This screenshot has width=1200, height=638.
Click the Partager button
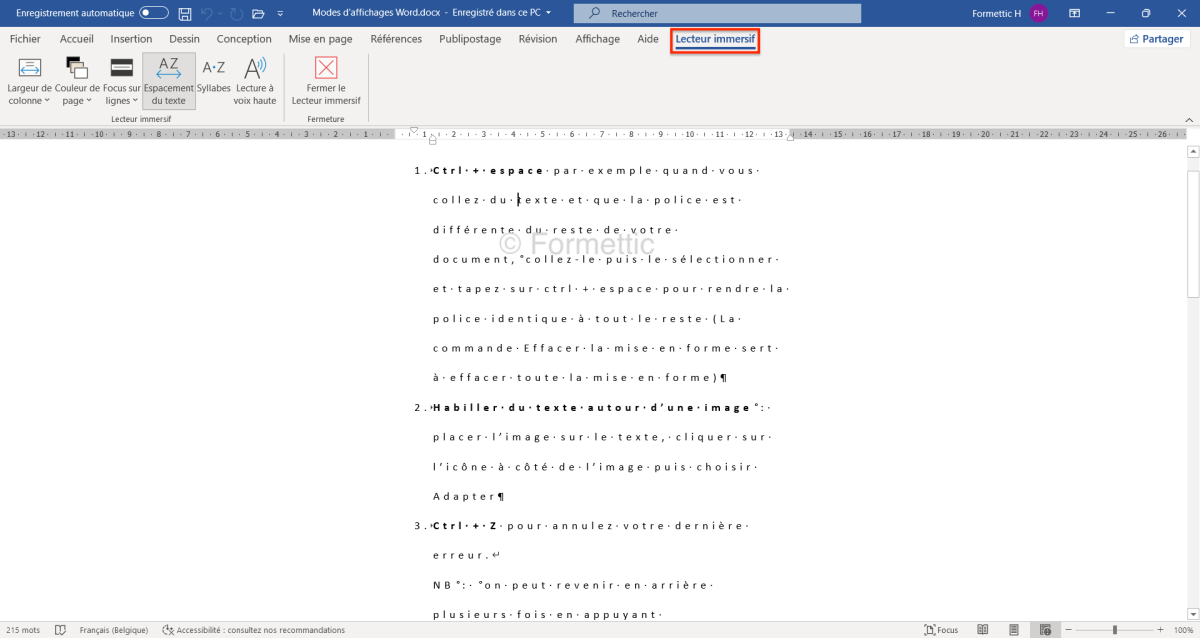pos(1155,39)
